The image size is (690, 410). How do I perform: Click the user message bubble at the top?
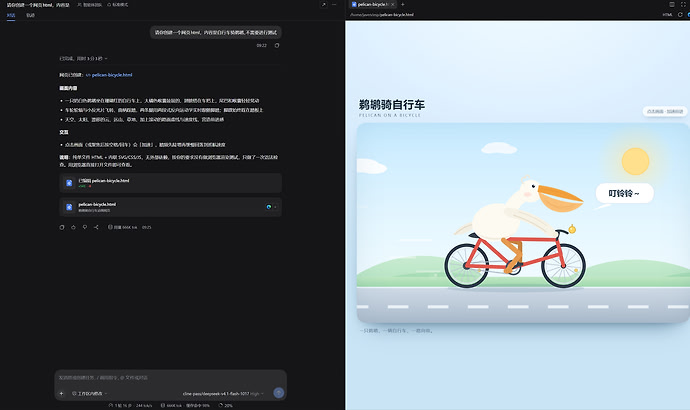tap(216, 32)
